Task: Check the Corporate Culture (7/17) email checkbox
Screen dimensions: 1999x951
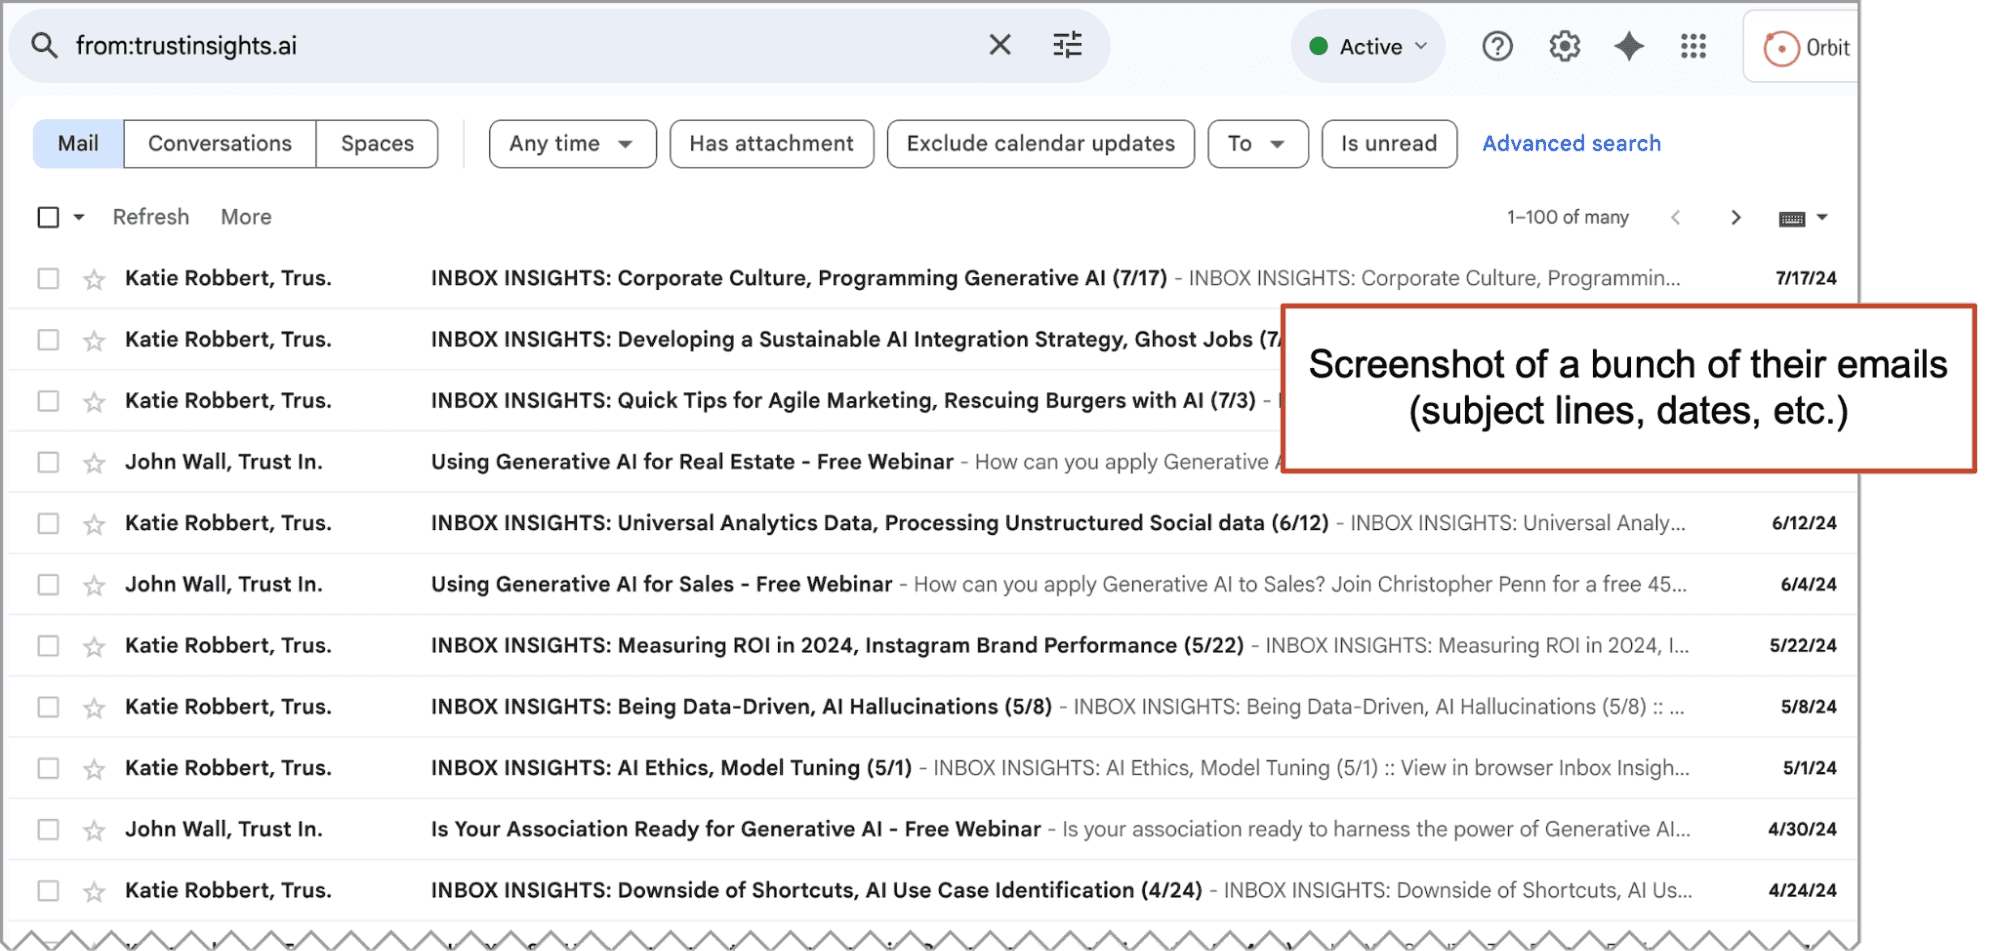Action: pyautogui.click(x=48, y=278)
